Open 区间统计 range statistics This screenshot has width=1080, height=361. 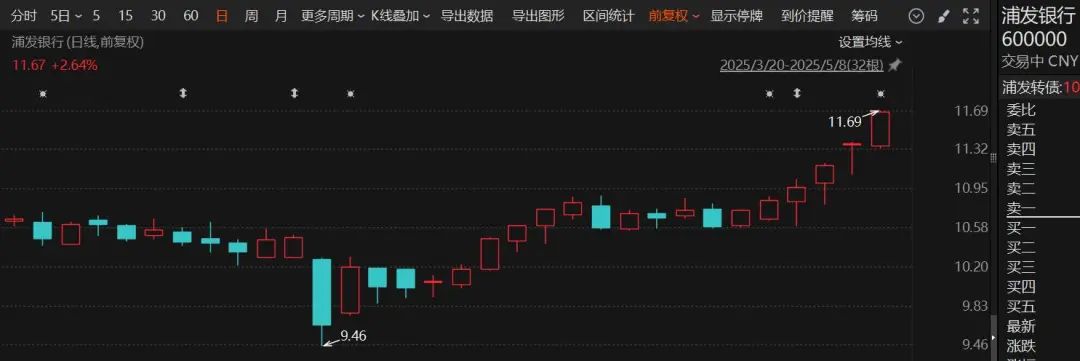(x=608, y=15)
